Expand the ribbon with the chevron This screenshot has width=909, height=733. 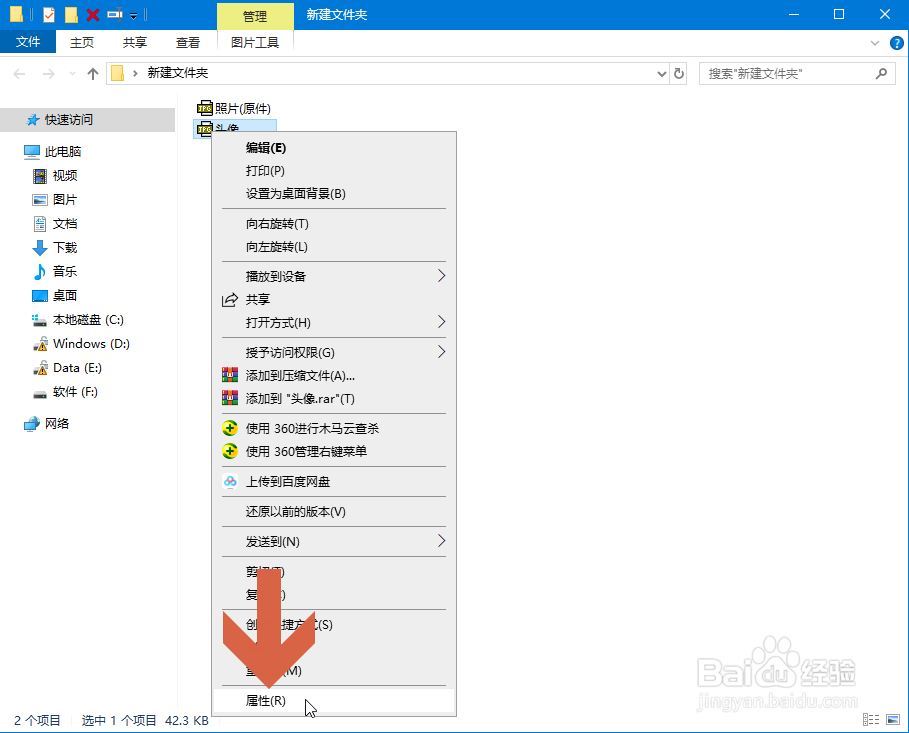[x=875, y=43]
